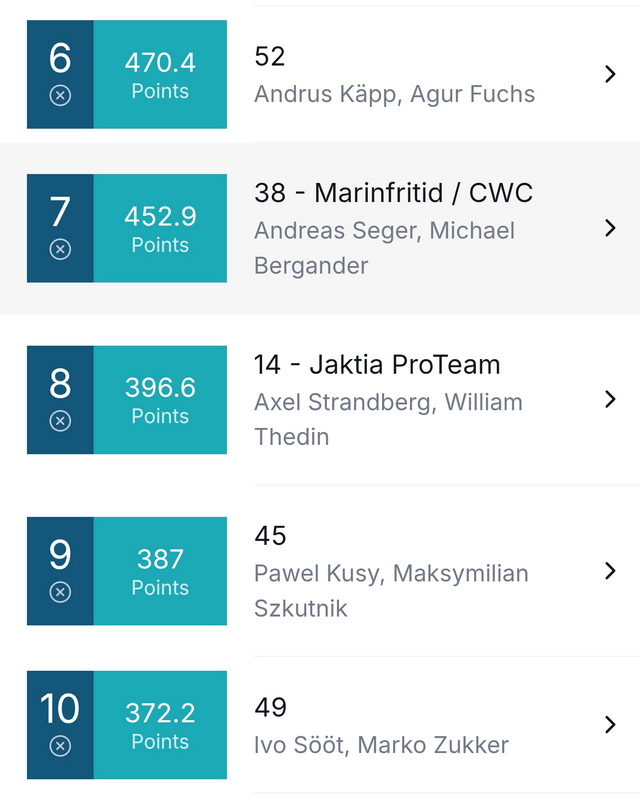Viewport: 640px width, 800px height.
Task: Open the Marinfritid / CWC row chevron
Action: coord(610,228)
